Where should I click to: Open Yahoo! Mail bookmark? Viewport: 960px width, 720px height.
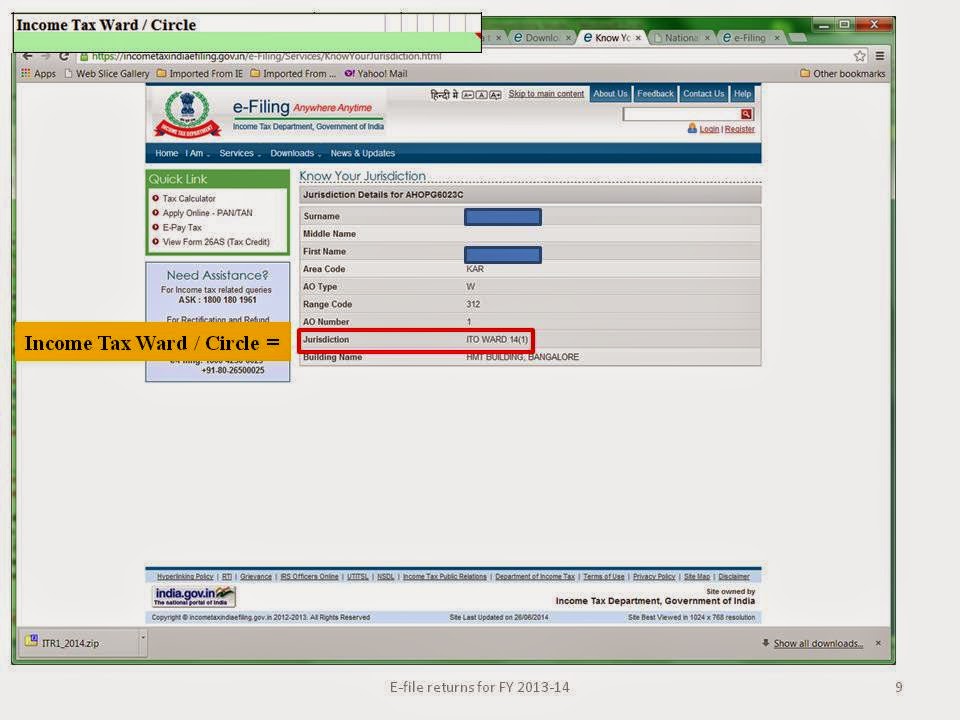(376, 73)
